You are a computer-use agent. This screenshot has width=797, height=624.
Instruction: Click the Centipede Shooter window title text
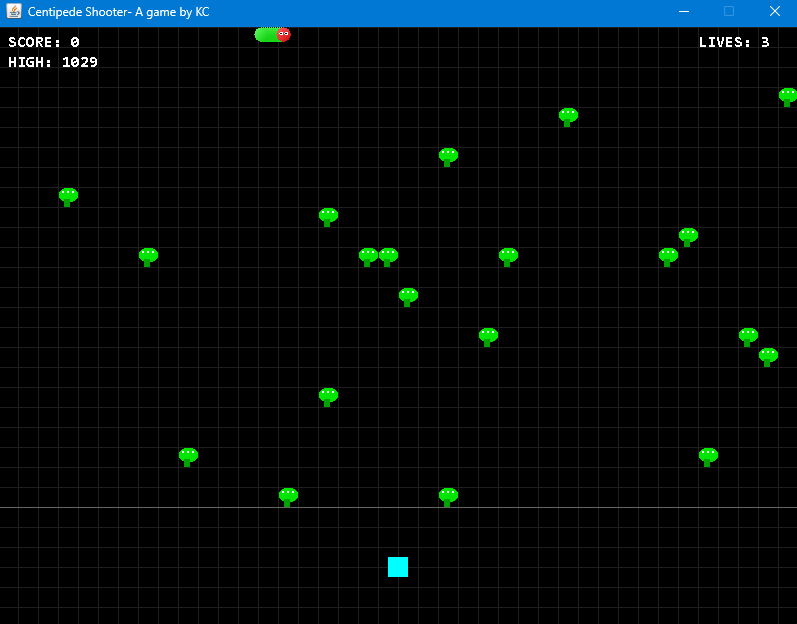(118, 12)
